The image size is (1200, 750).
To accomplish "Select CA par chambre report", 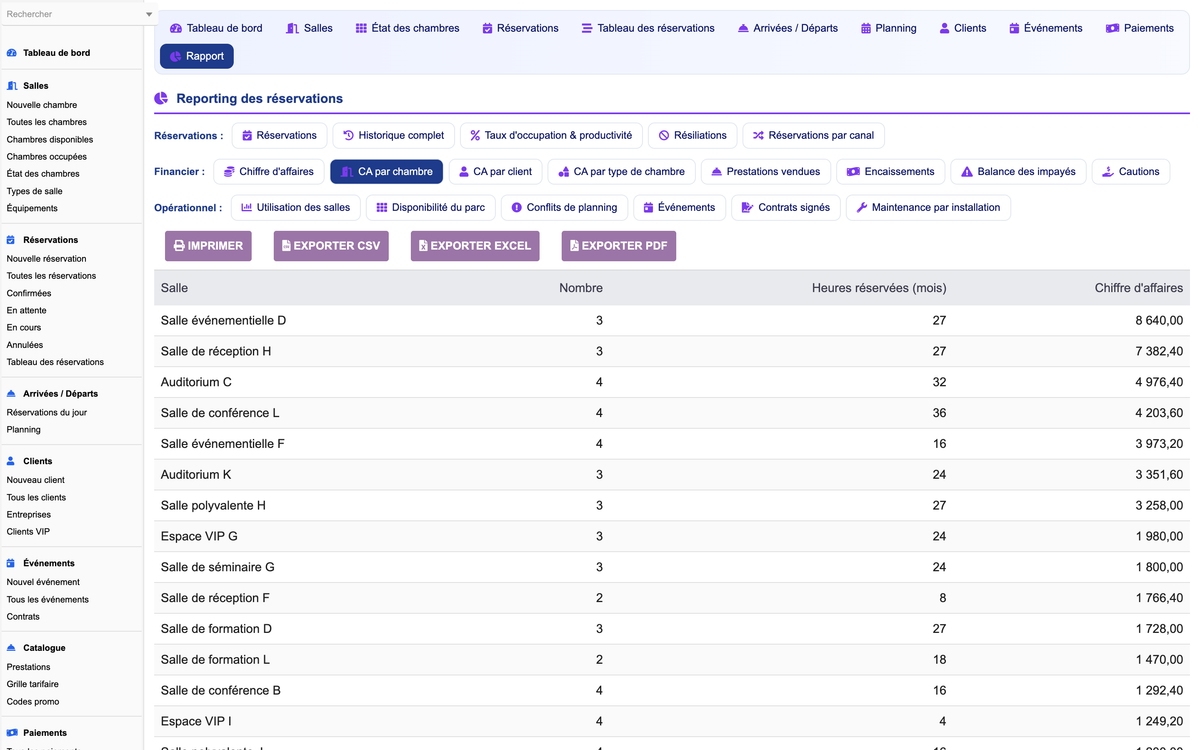I will click(x=386, y=171).
